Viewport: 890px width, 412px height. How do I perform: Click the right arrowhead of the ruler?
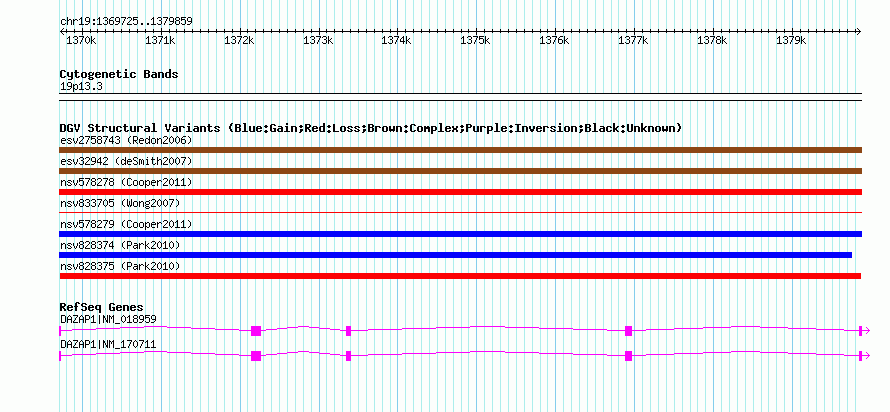pyautogui.click(x=859, y=31)
